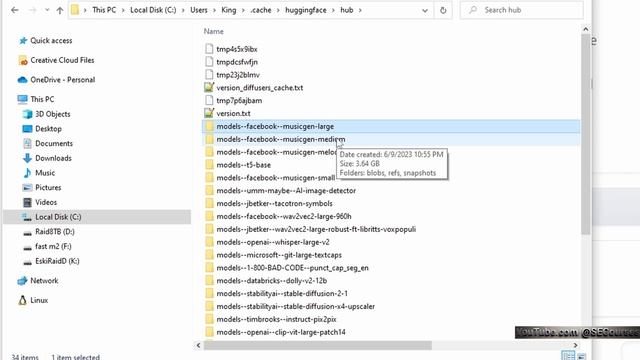
Task: Select Local Disk (C:) in sidebar
Action: pyautogui.click(x=58, y=217)
